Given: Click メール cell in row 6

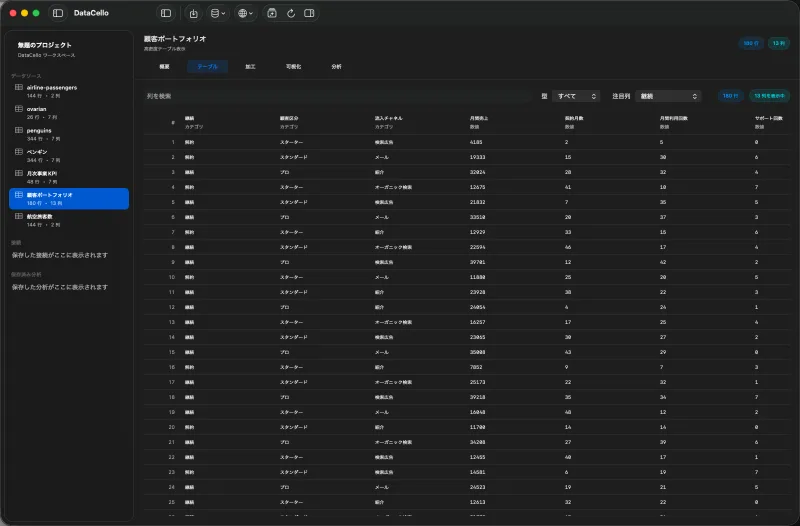Looking at the screenshot, I should click(x=382, y=217).
